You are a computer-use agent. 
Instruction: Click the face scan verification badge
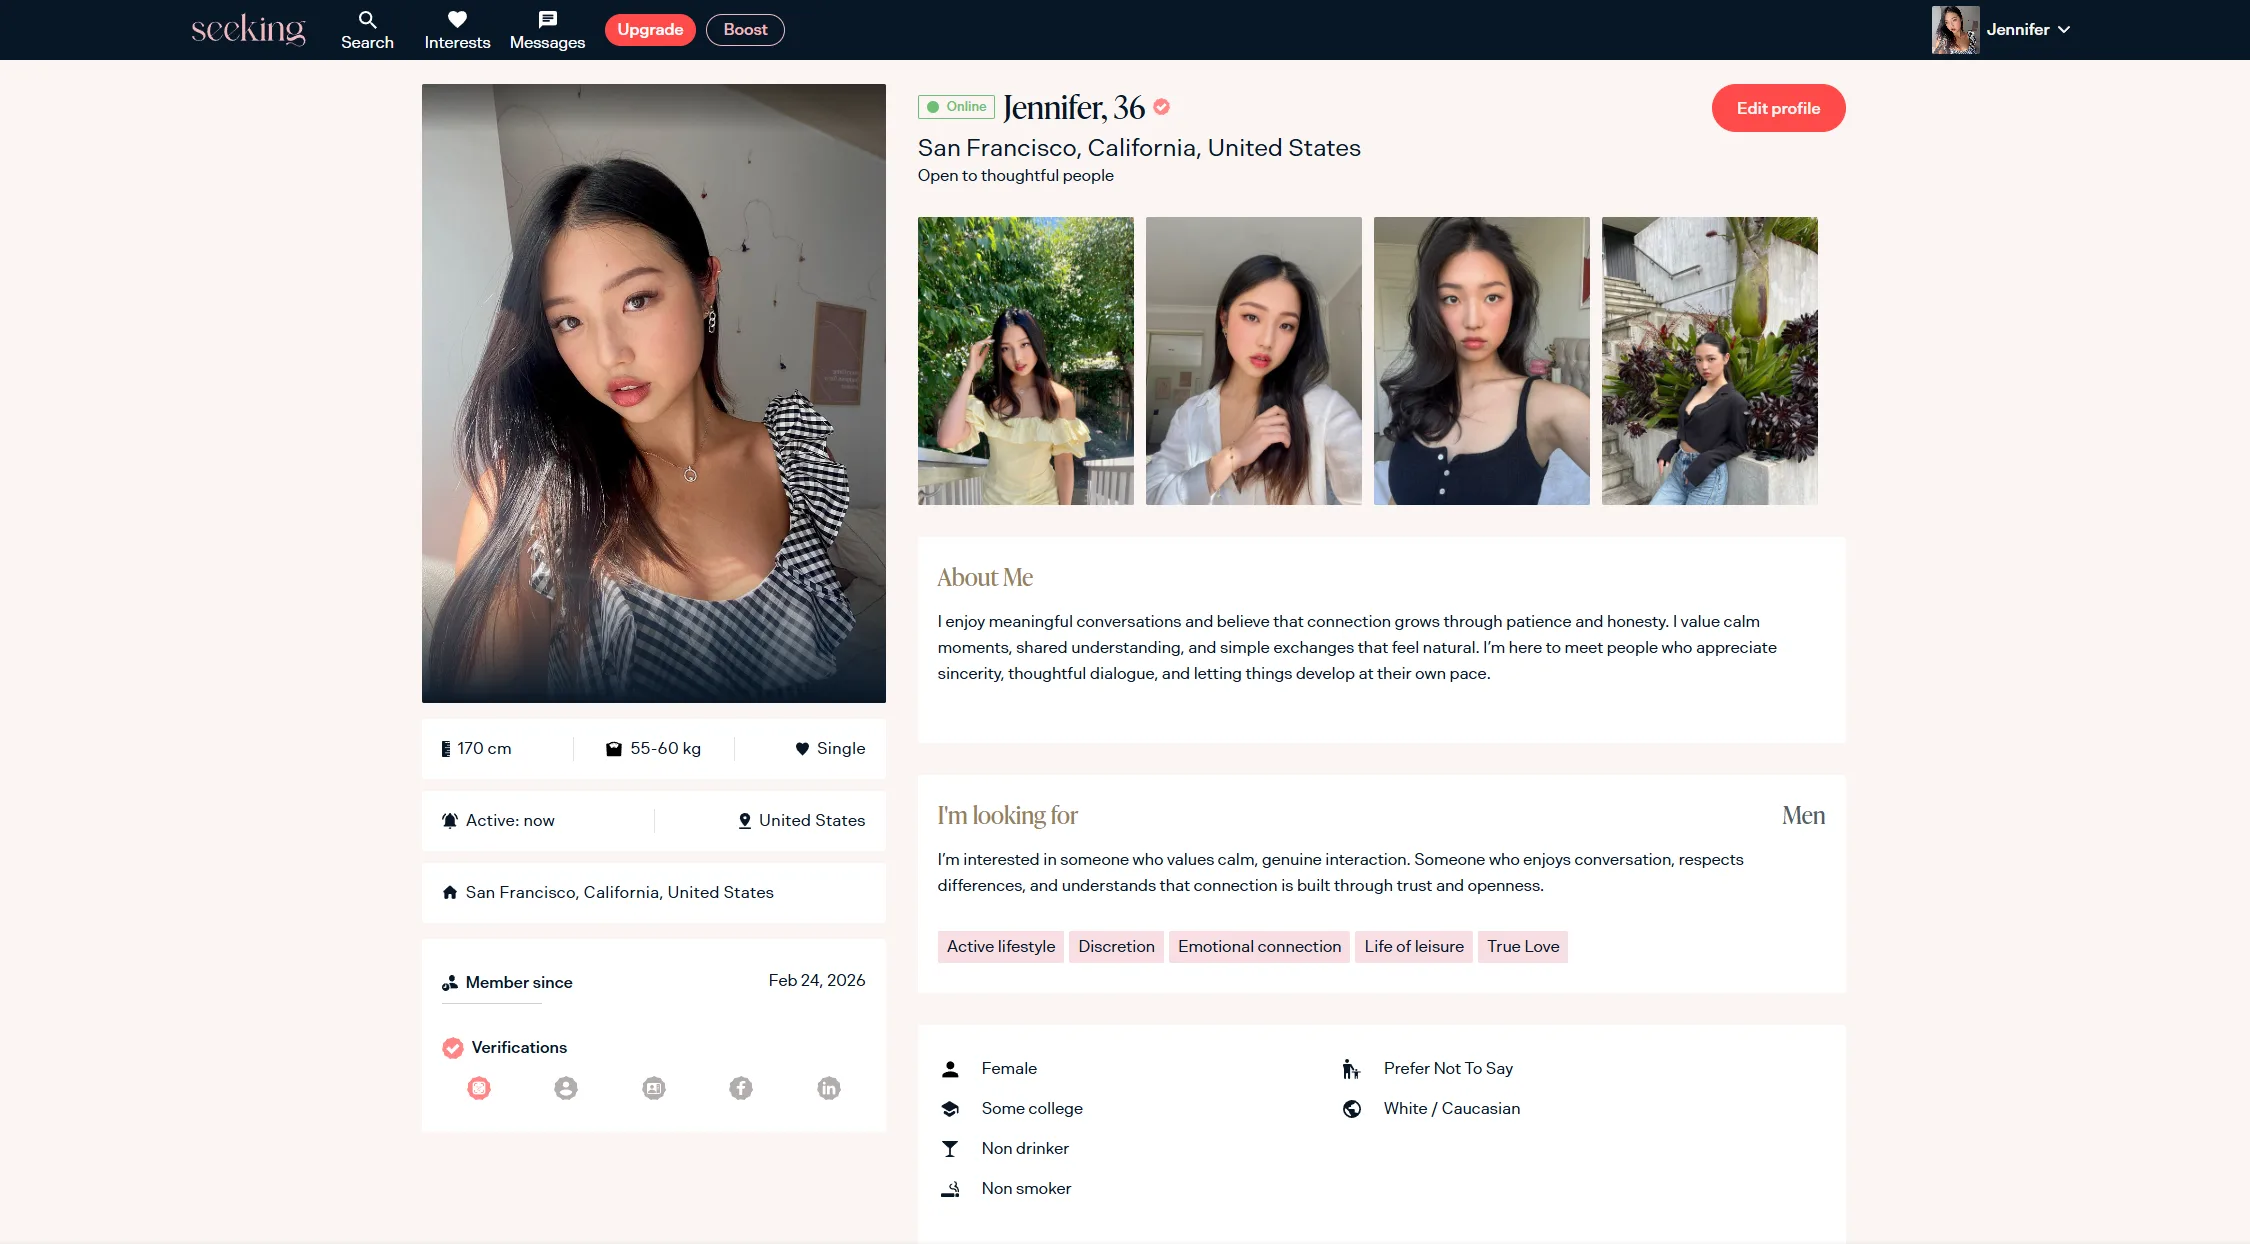(479, 1088)
